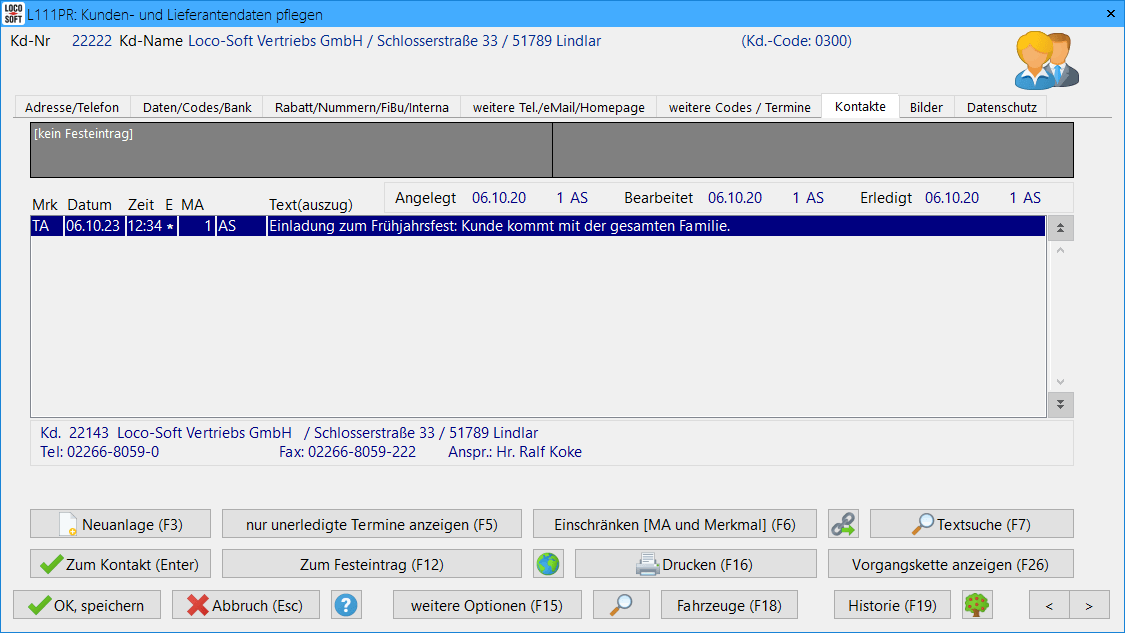
Task: Open the tree icon button
Action: 976,605
